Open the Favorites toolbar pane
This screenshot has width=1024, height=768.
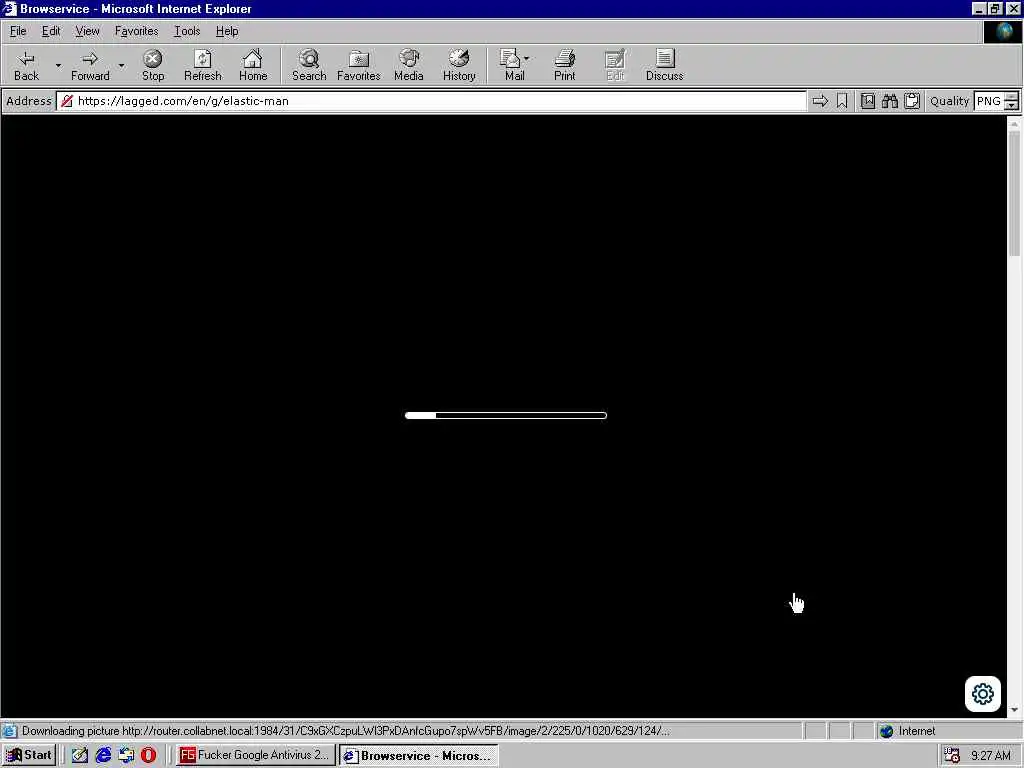pyautogui.click(x=359, y=65)
